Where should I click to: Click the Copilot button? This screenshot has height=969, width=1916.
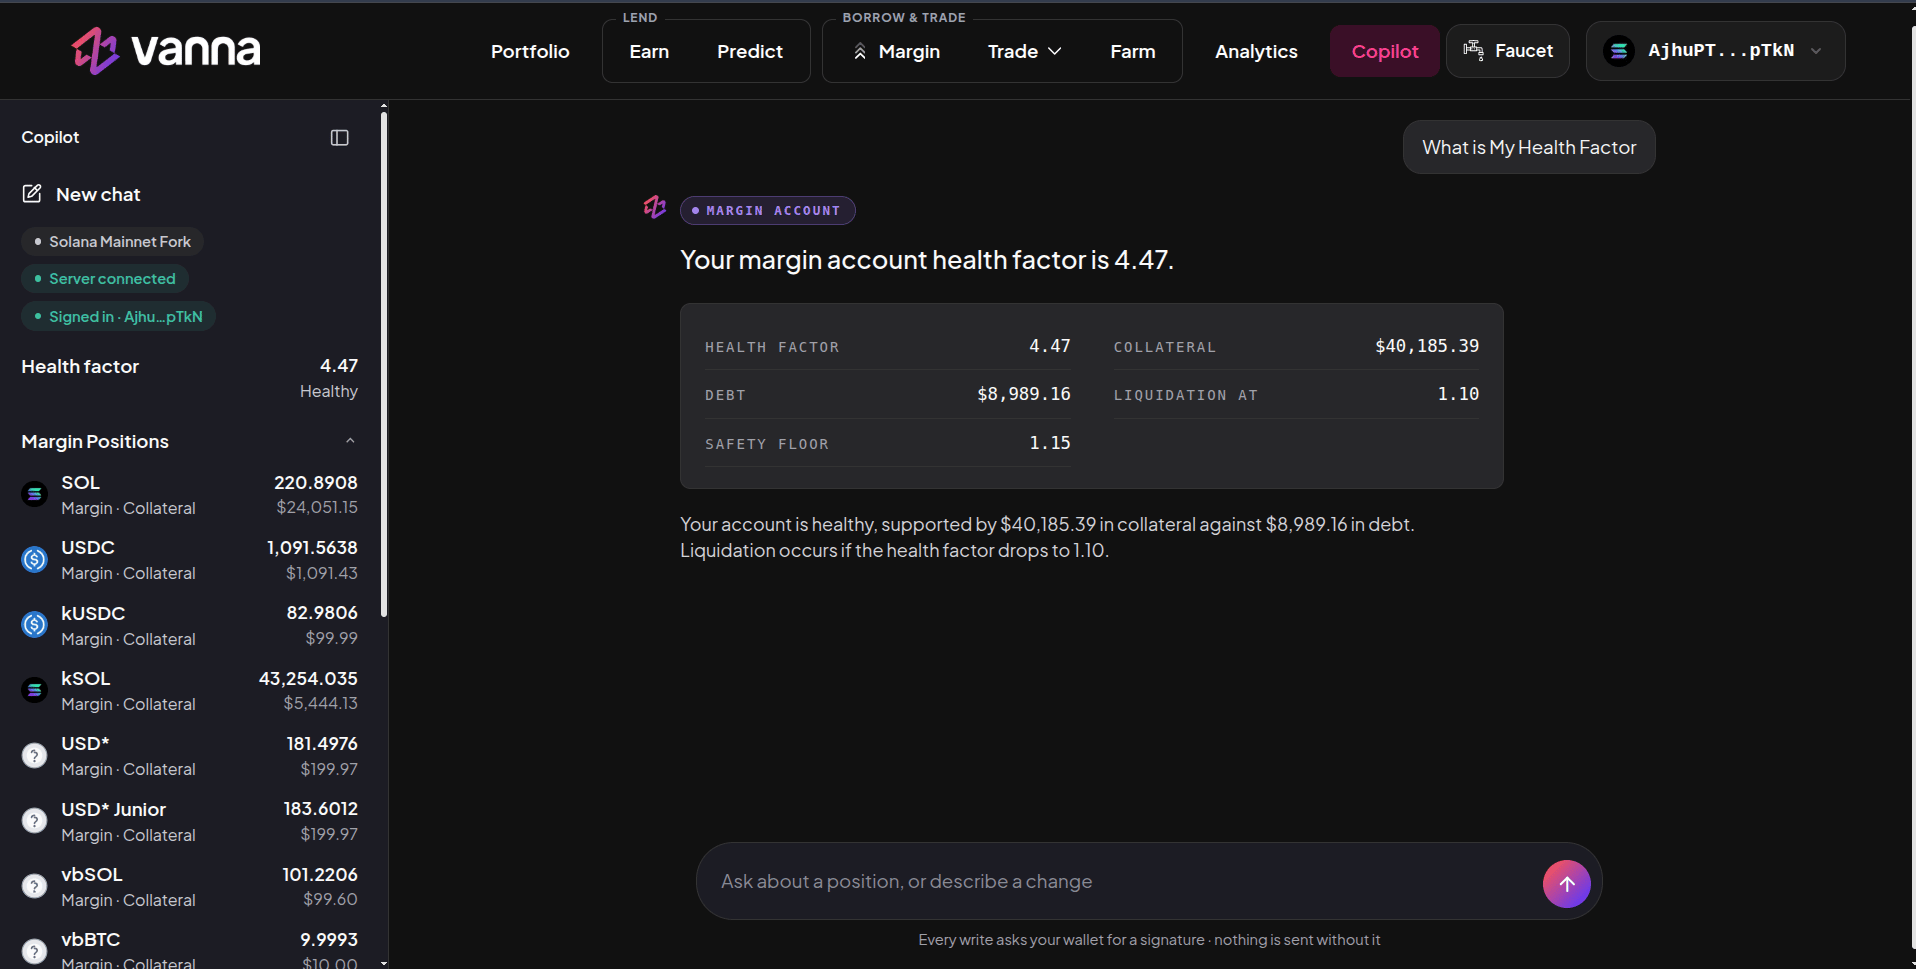point(1385,51)
